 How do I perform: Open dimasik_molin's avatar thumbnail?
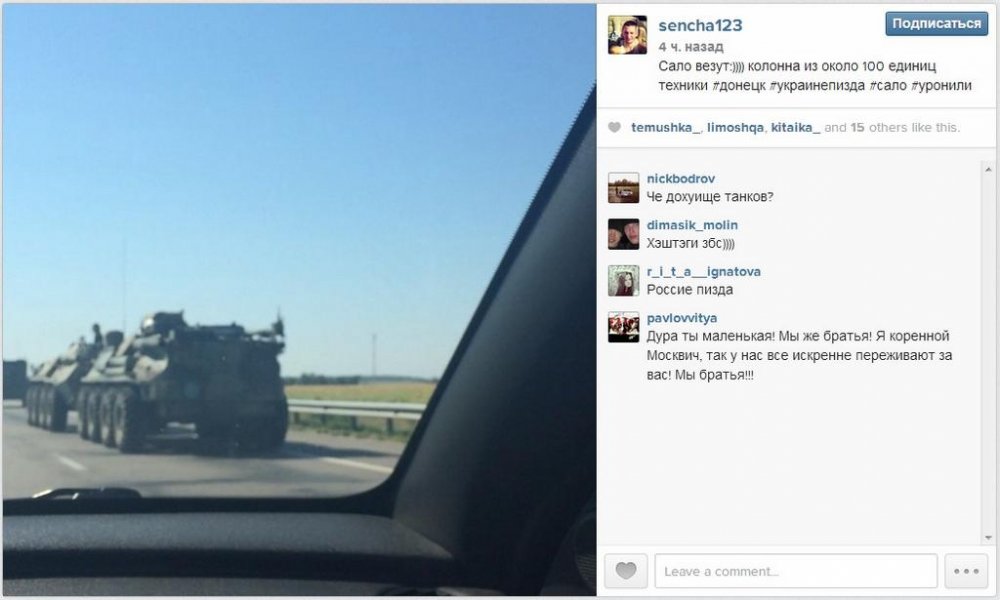click(x=623, y=234)
